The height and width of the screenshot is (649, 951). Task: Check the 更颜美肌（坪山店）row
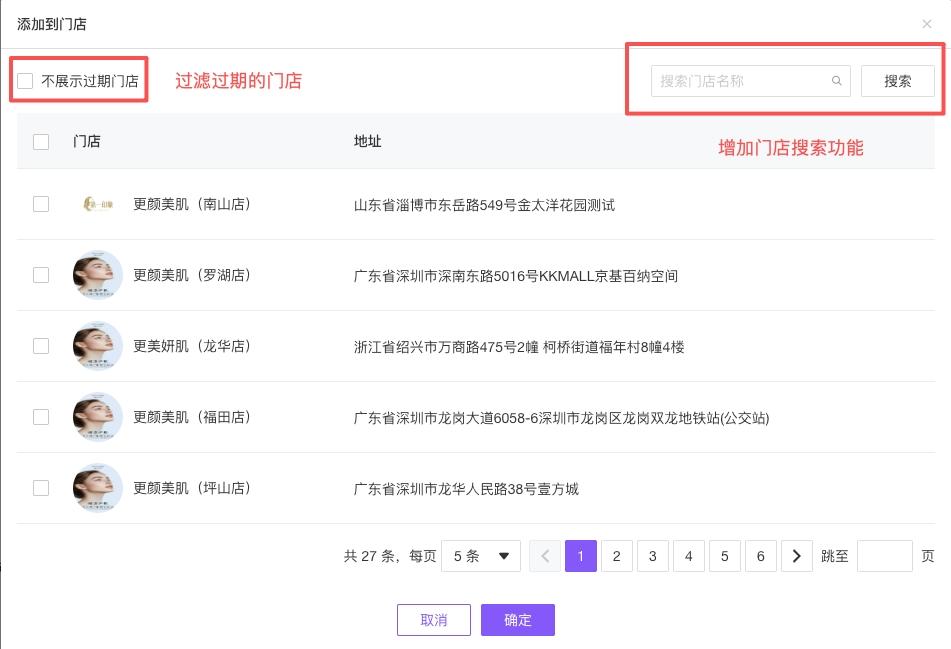(41, 488)
